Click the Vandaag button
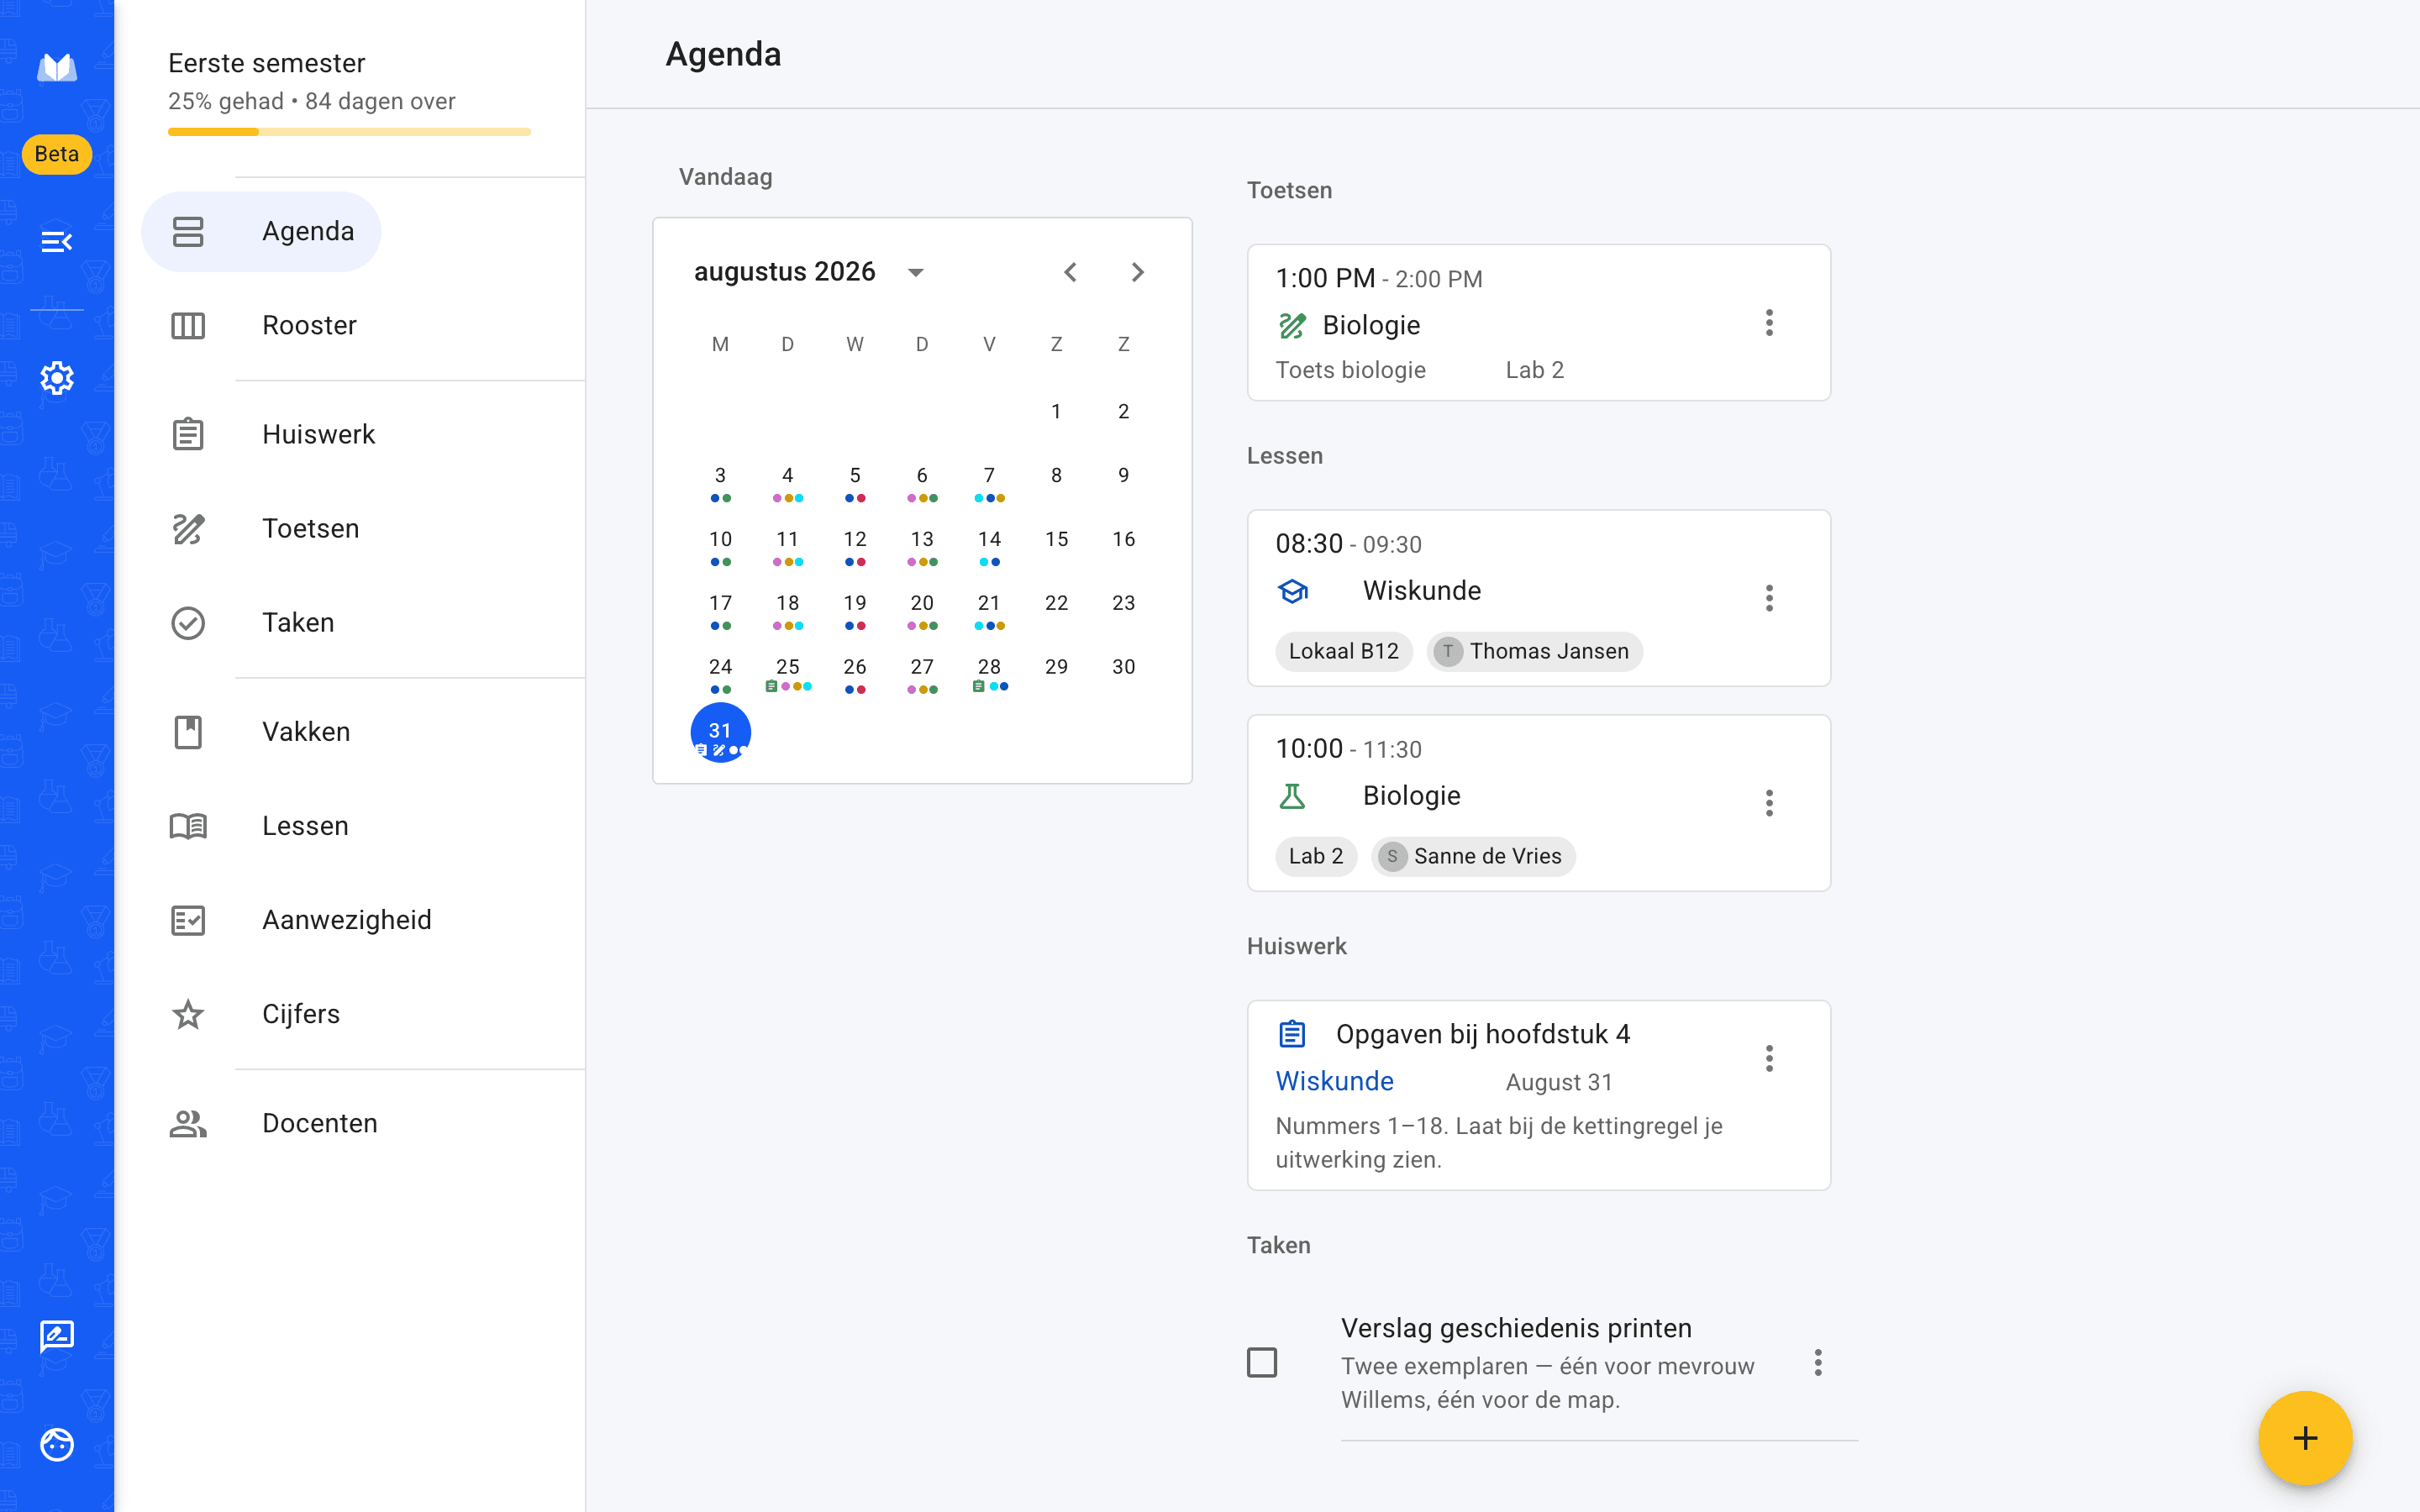Viewport: 2420px width, 1512px height. (x=726, y=177)
